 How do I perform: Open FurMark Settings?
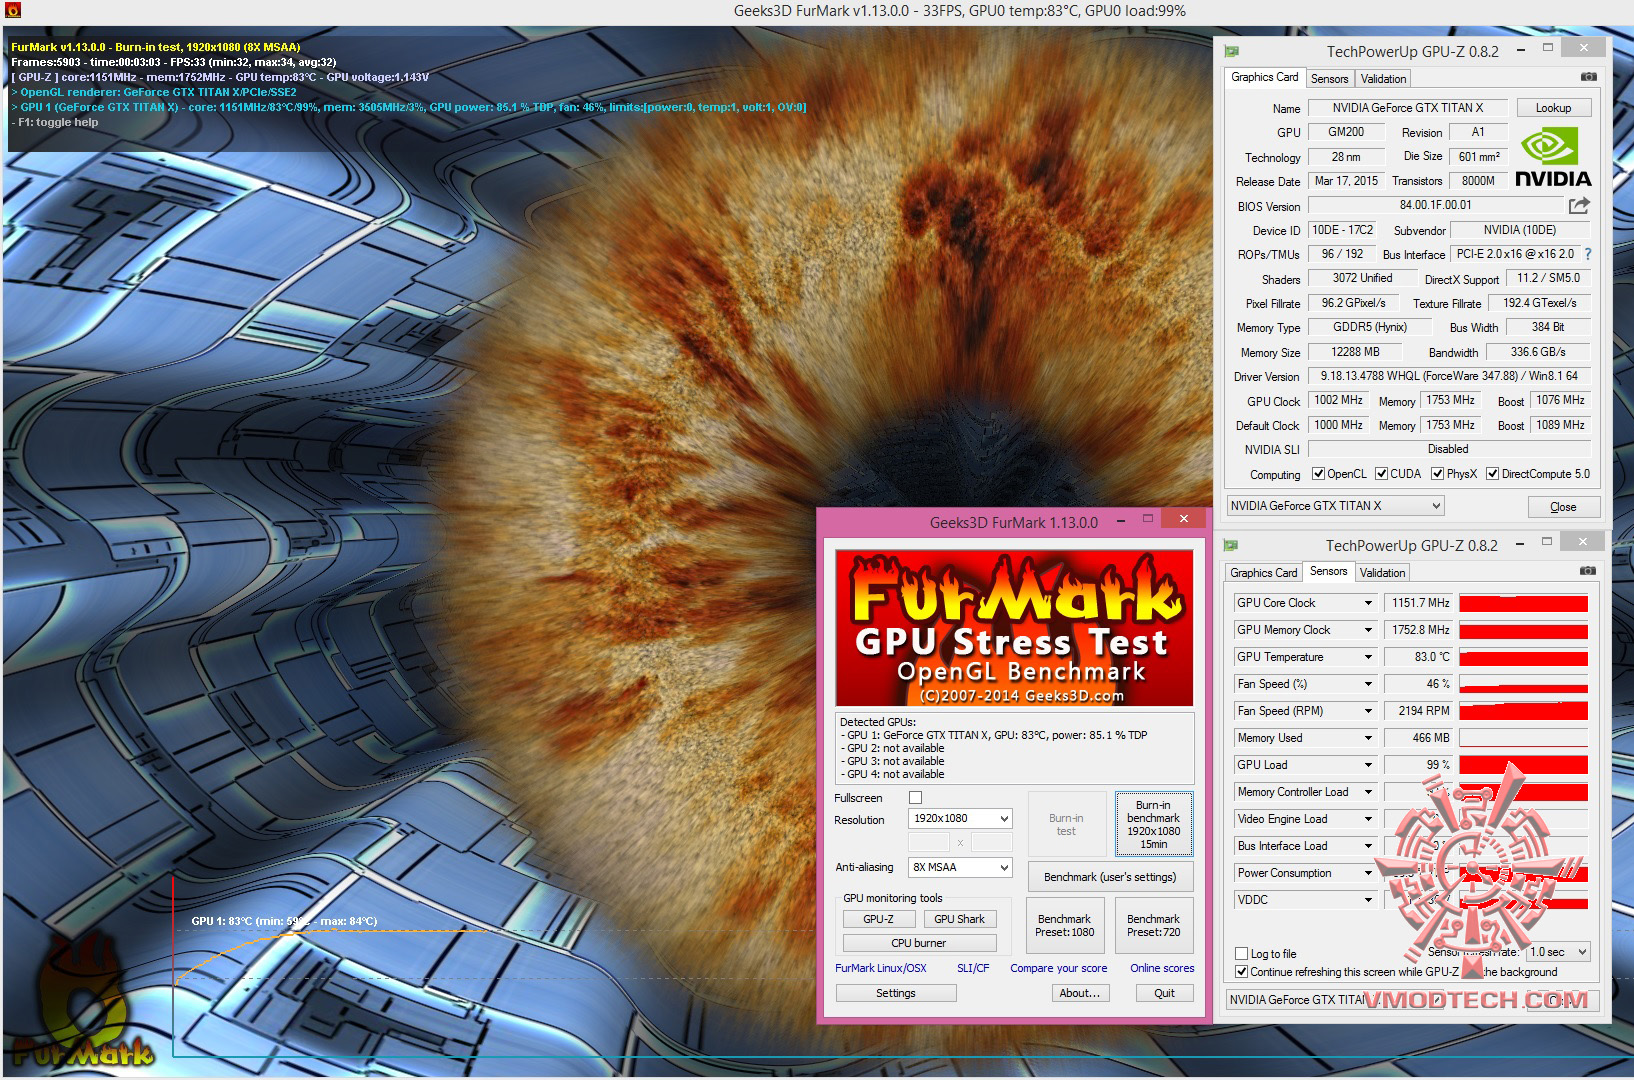pyautogui.click(x=896, y=993)
